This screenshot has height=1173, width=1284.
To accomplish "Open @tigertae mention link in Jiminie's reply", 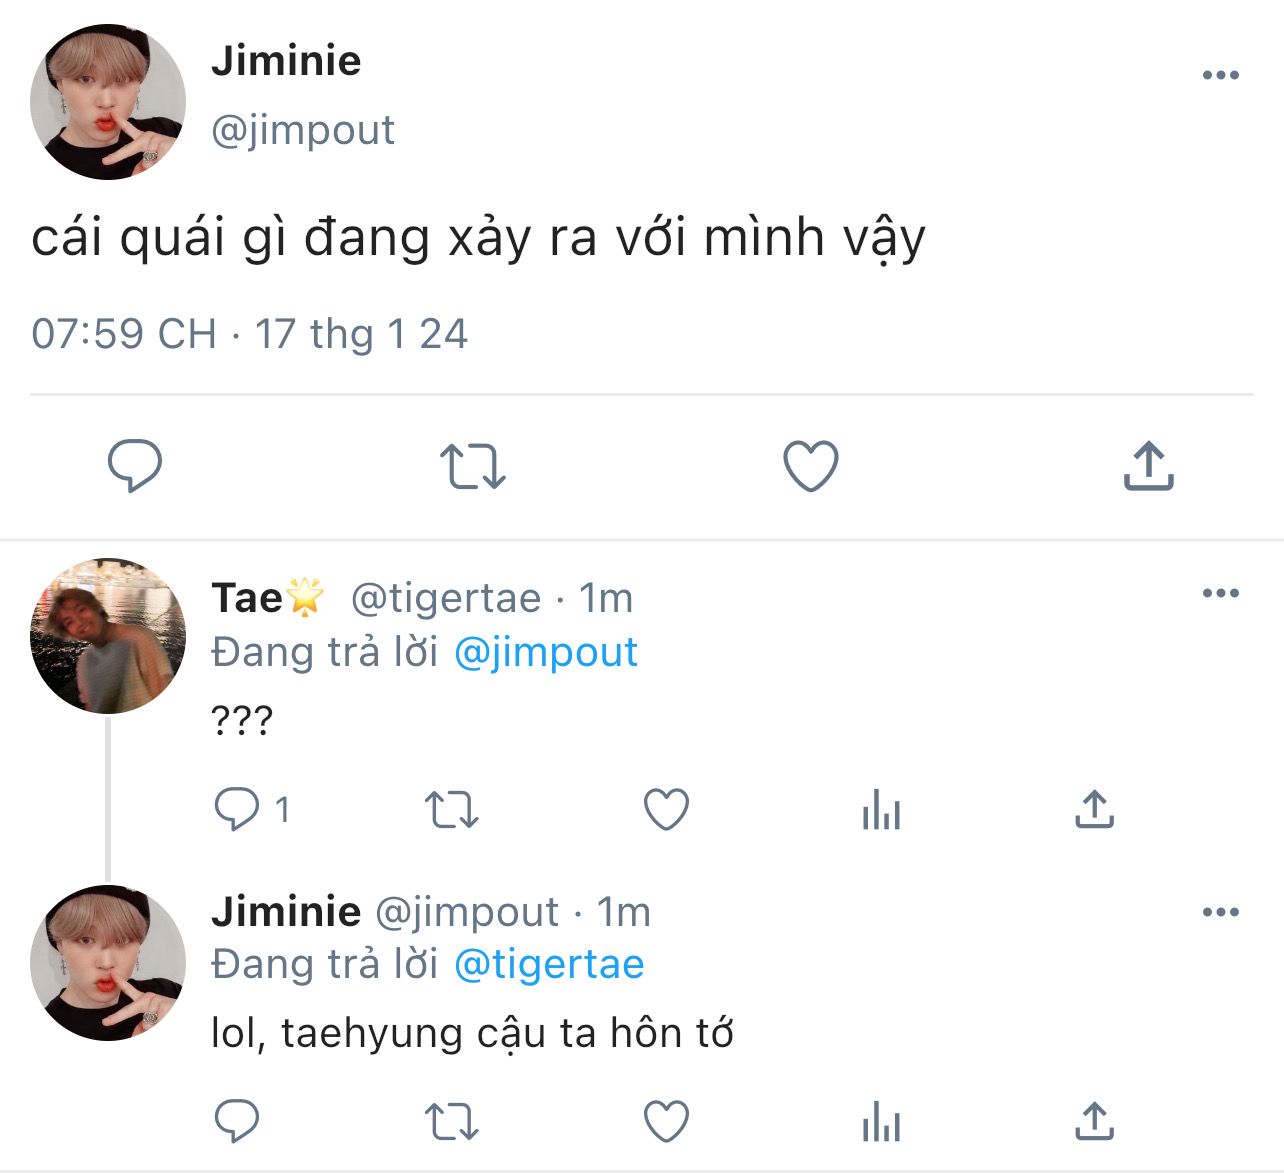I will [x=548, y=964].
